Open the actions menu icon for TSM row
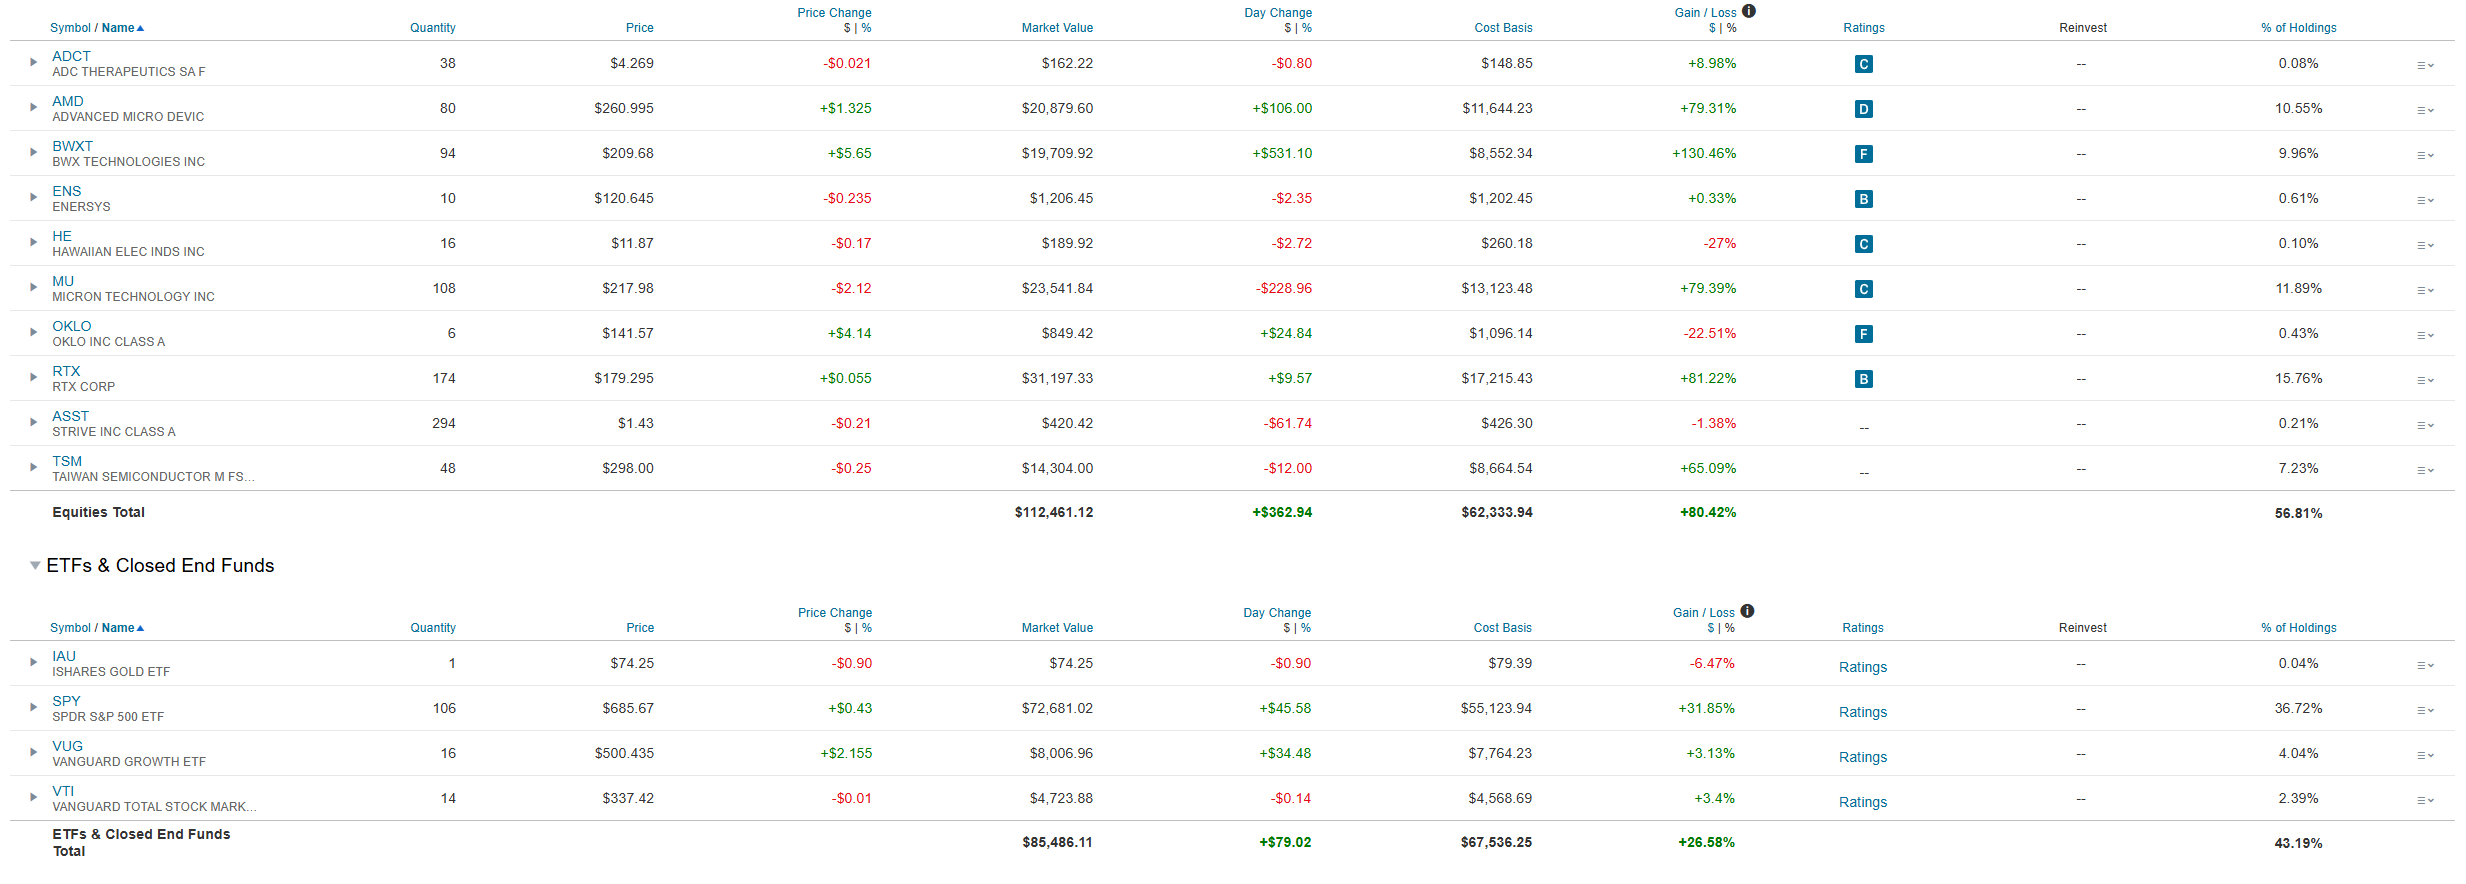 pos(2425,470)
